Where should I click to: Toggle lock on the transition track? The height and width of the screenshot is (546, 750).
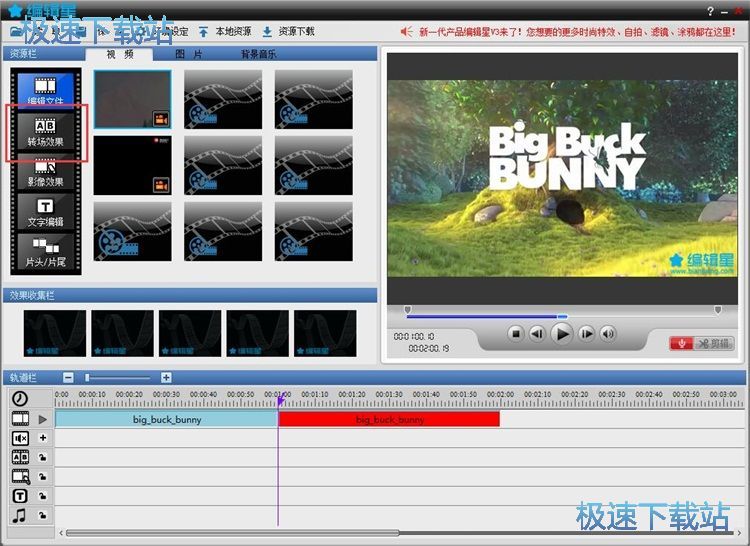(x=43, y=457)
